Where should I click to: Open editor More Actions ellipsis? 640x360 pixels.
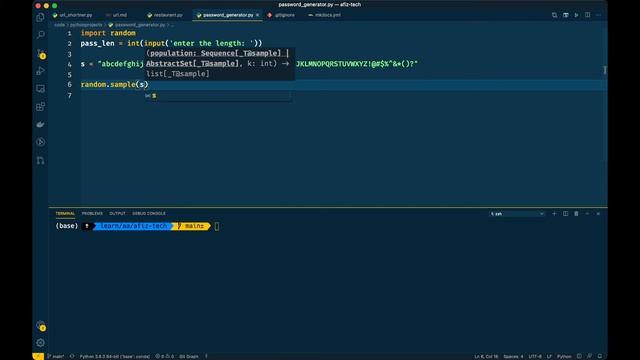(x=598, y=15)
